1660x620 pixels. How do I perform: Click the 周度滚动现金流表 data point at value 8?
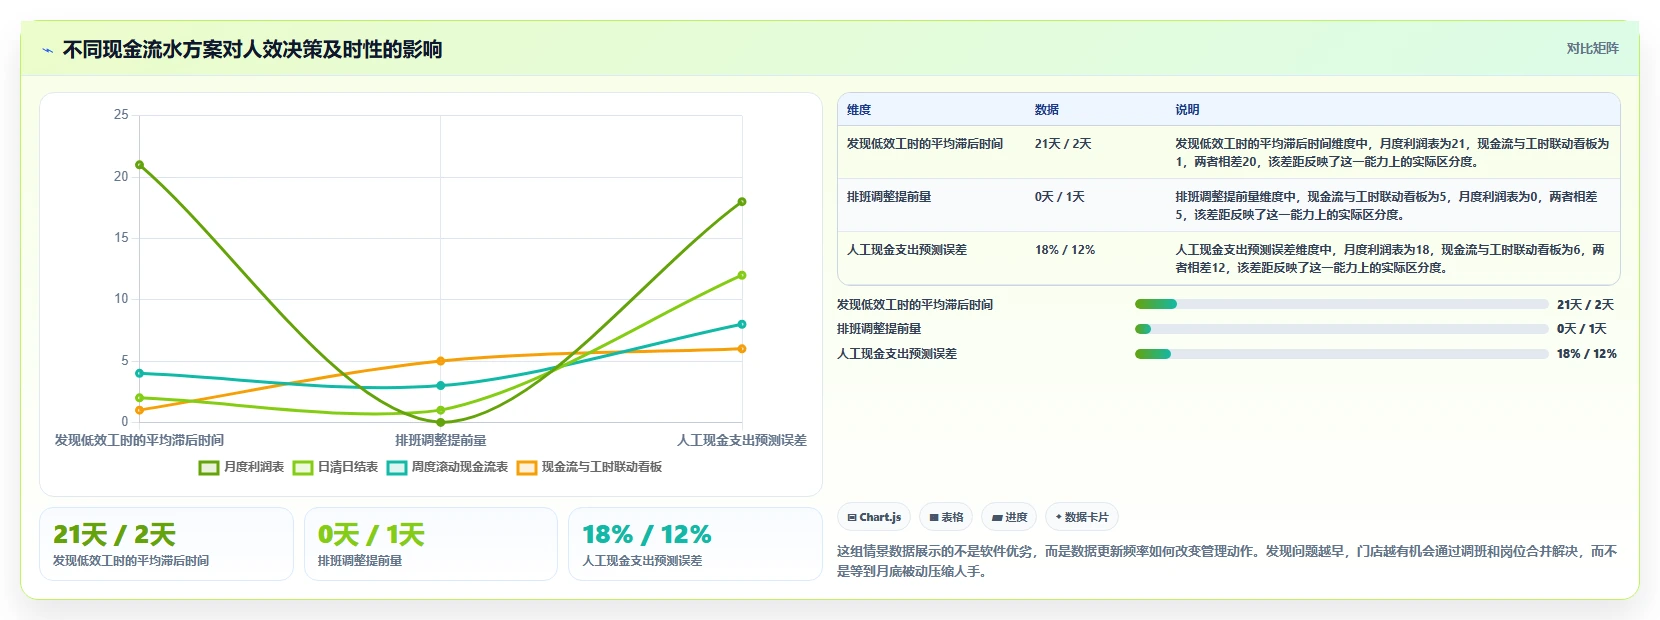tap(742, 324)
